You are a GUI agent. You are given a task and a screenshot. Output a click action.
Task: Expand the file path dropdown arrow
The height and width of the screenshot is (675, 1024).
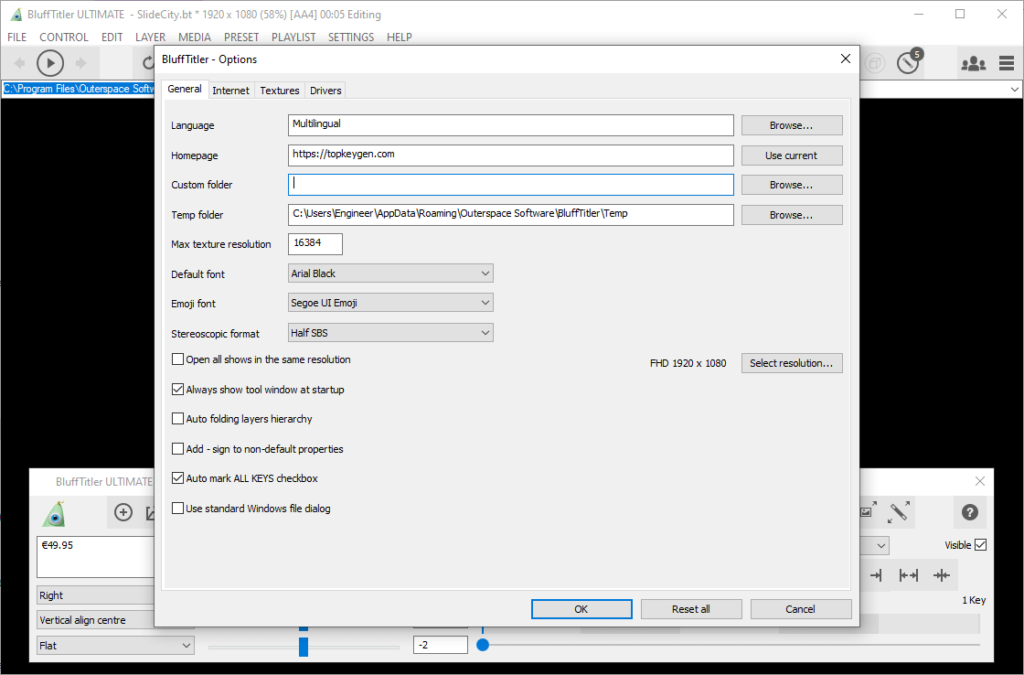(x=1014, y=89)
